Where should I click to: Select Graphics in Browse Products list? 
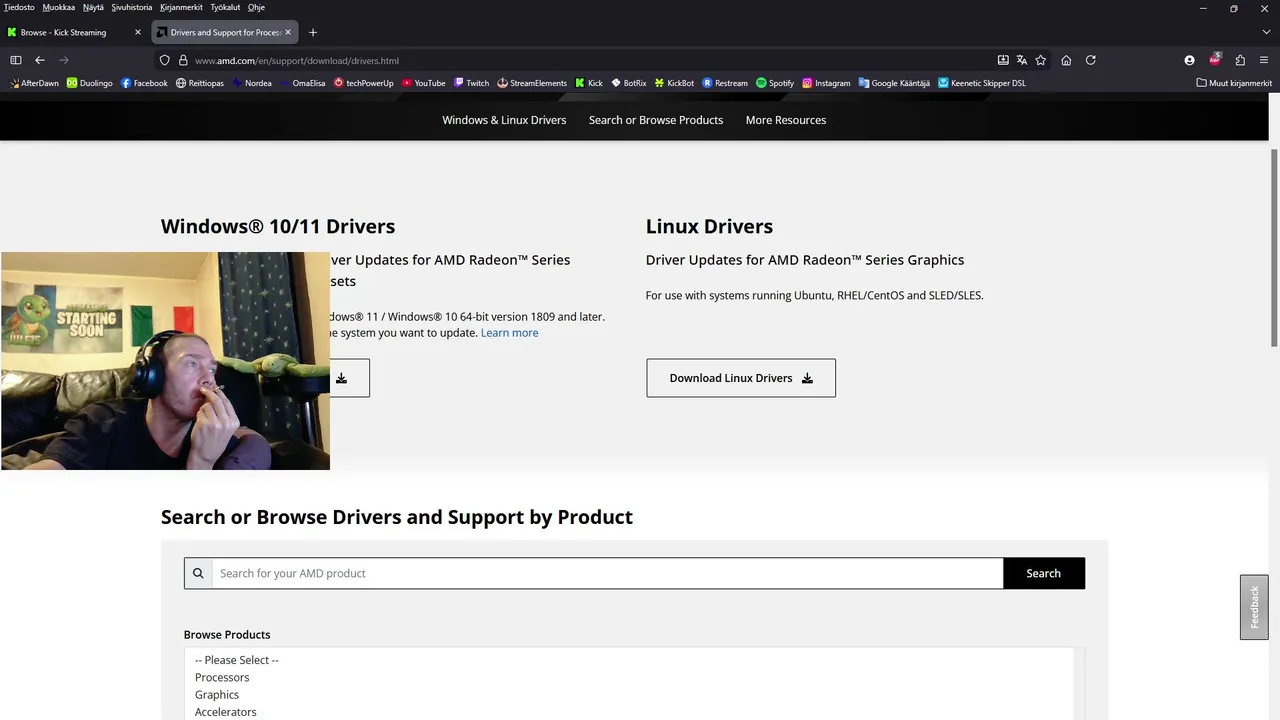click(629, 694)
